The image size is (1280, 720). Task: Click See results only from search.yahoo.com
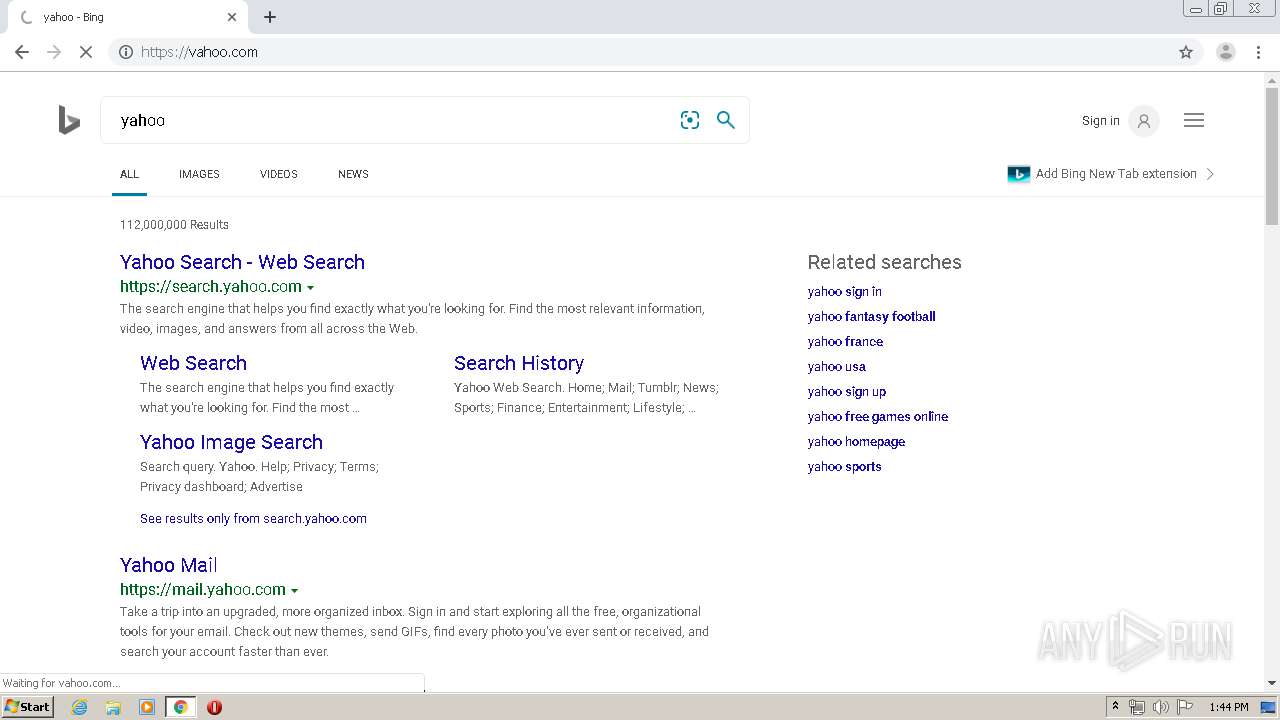click(253, 518)
